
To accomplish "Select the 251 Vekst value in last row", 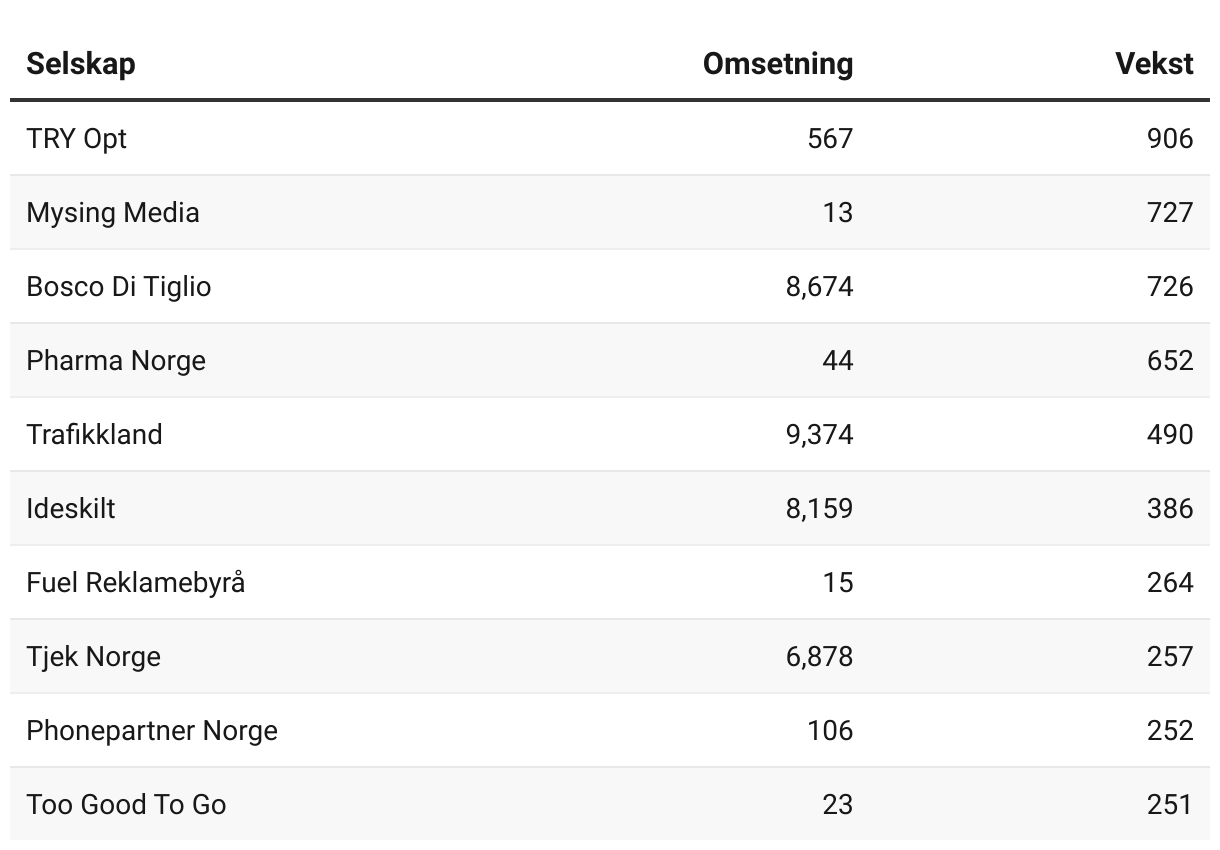I will pyautogui.click(x=1169, y=804).
